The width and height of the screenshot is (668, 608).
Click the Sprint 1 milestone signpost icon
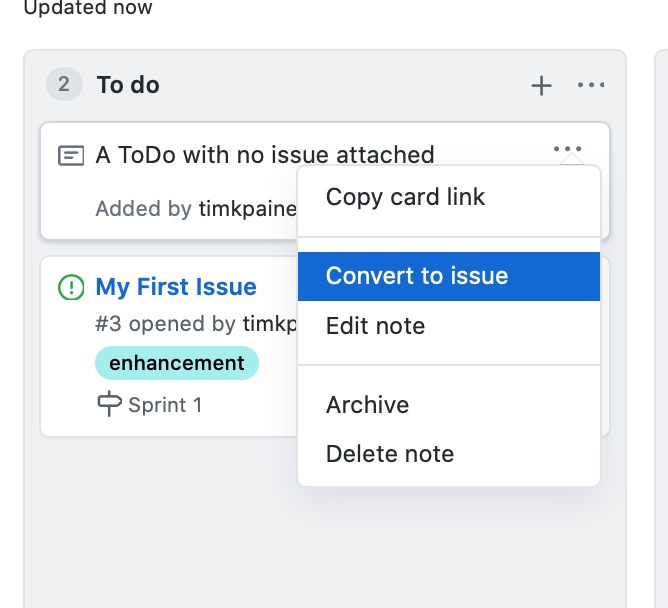click(x=109, y=403)
